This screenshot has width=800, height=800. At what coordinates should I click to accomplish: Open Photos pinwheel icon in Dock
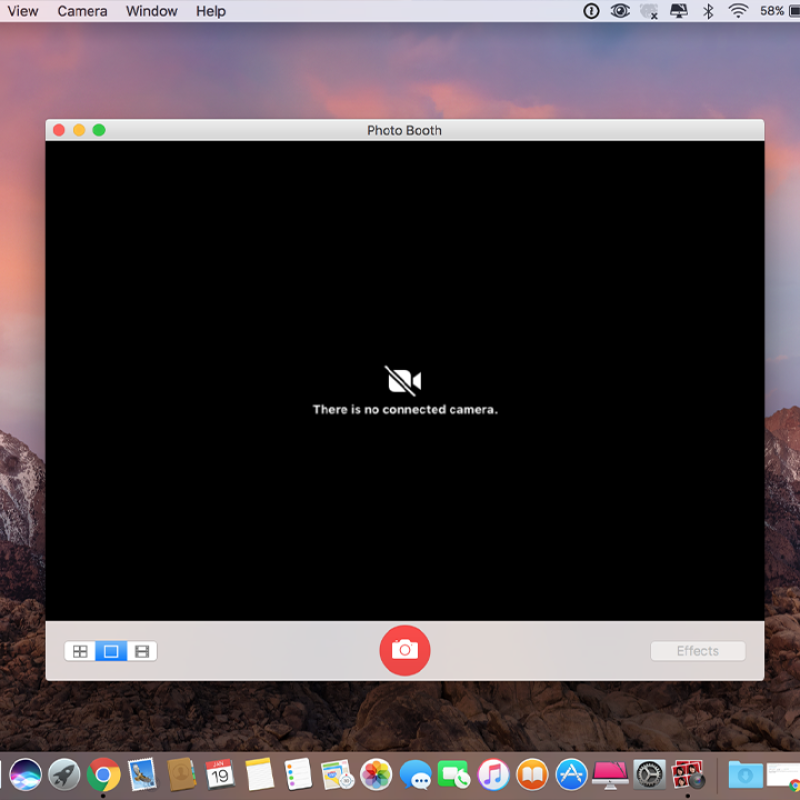click(x=376, y=774)
